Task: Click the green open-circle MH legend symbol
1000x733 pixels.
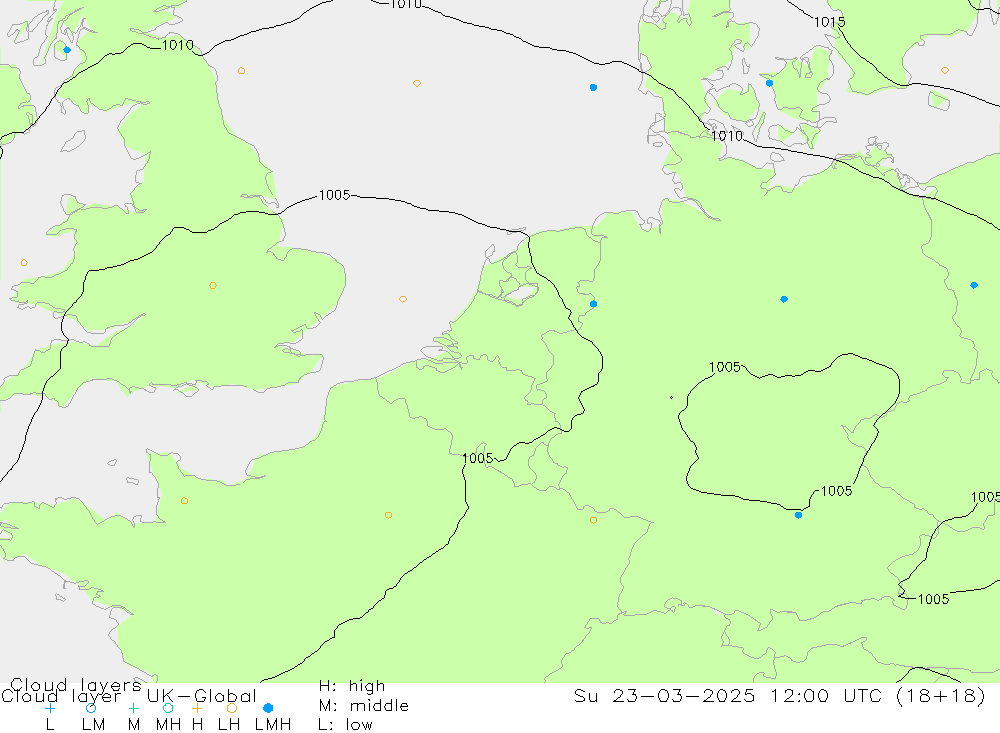Action: (x=168, y=708)
